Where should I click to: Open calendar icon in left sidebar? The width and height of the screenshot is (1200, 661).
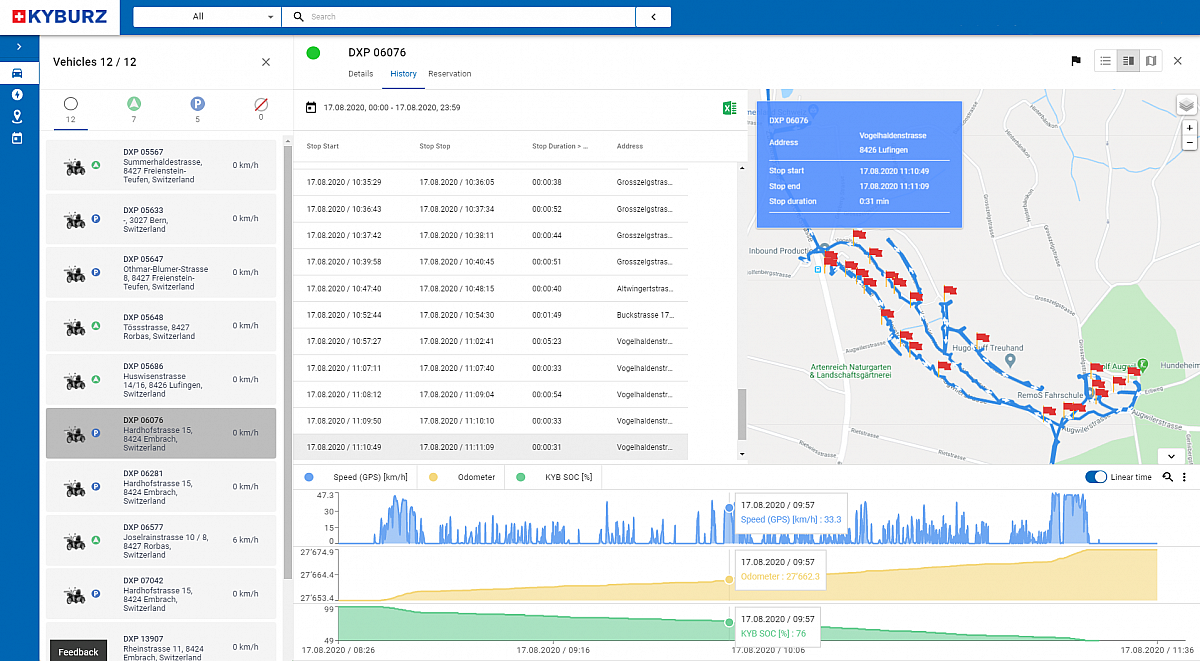click(x=18, y=138)
